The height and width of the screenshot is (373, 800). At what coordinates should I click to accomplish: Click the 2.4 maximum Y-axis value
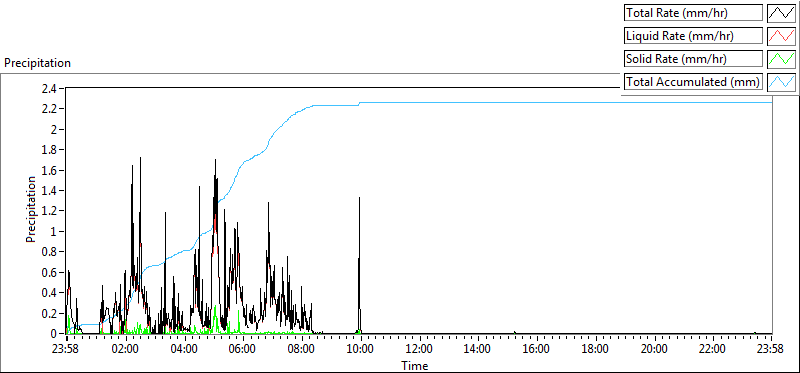51,89
